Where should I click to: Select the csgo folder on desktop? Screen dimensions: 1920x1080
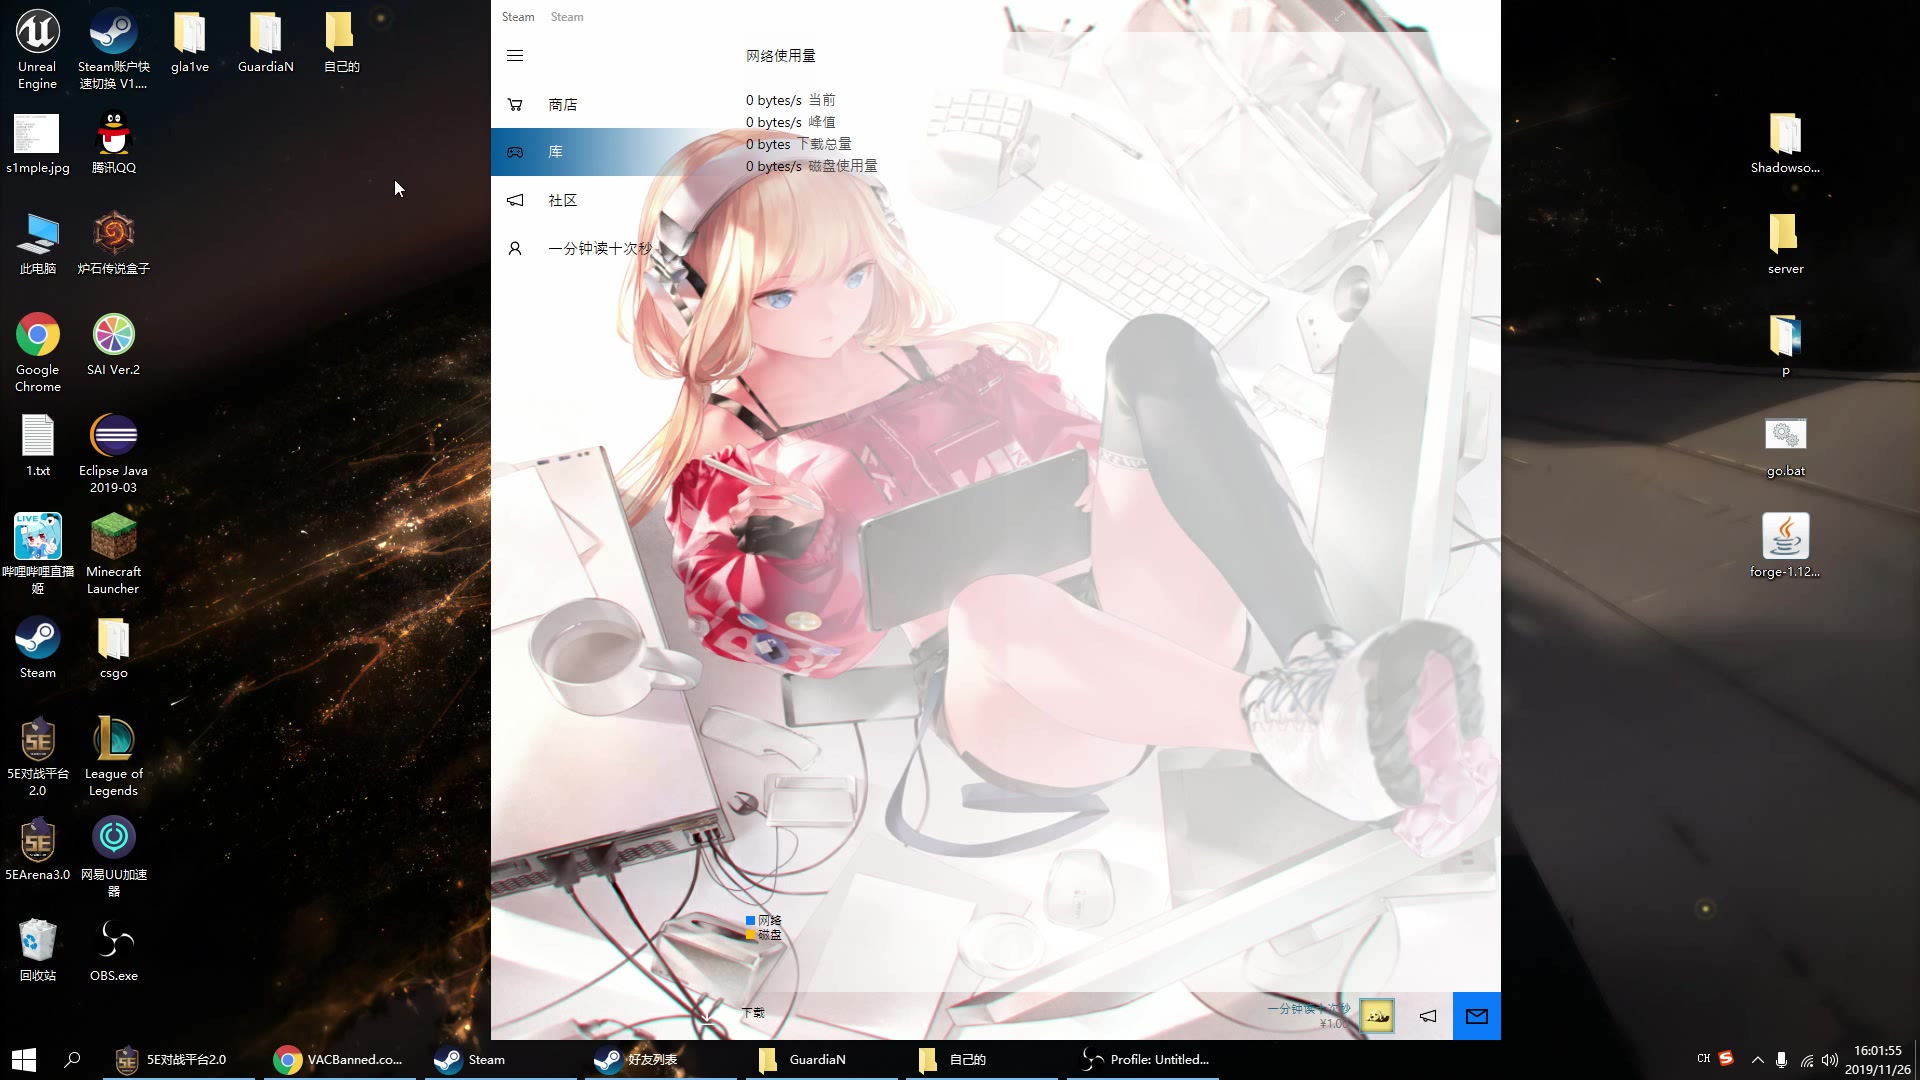(114, 648)
